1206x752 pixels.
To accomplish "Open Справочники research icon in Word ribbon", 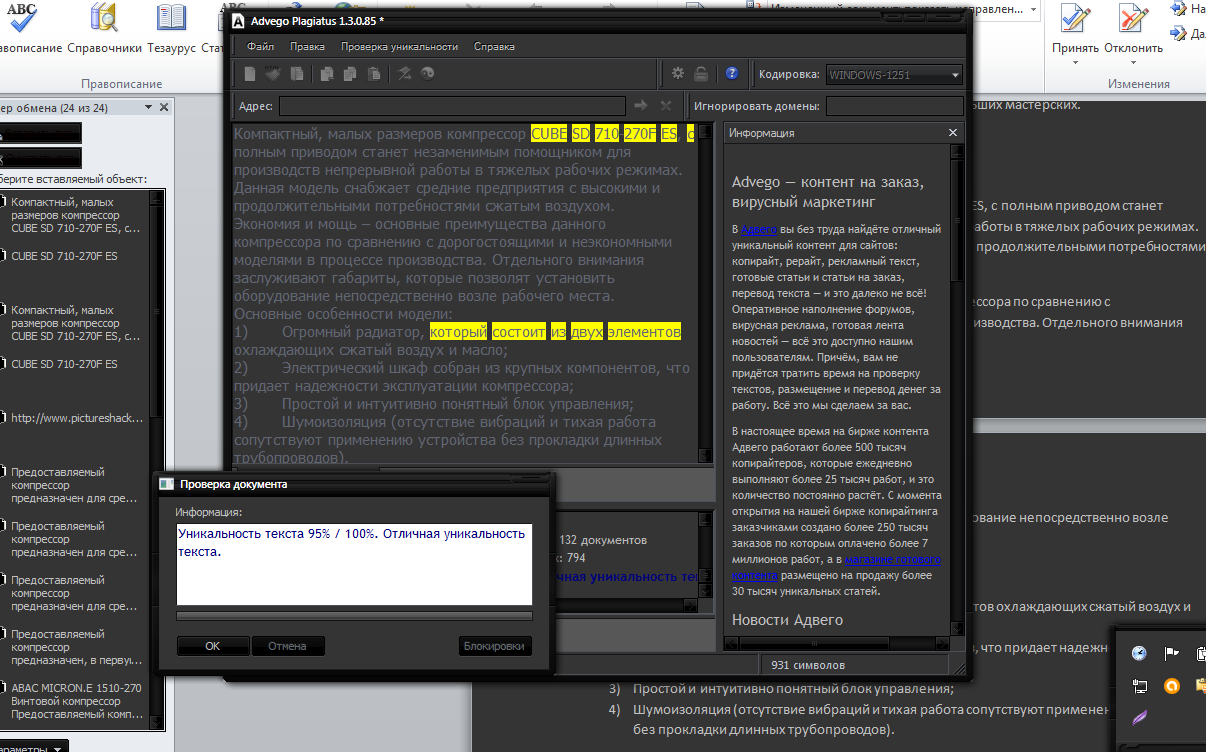I will pyautogui.click(x=104, y=17).
